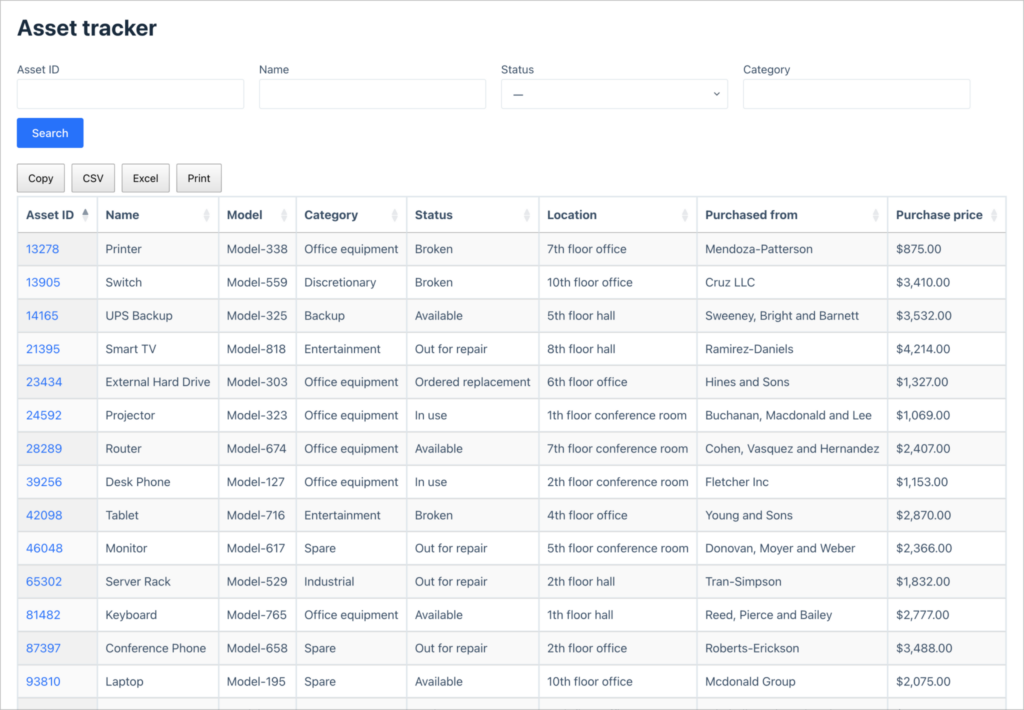Screen dimensions: 1024x710
Task: Click the sort icon on the Category column
Action: [x=393, y=214]
